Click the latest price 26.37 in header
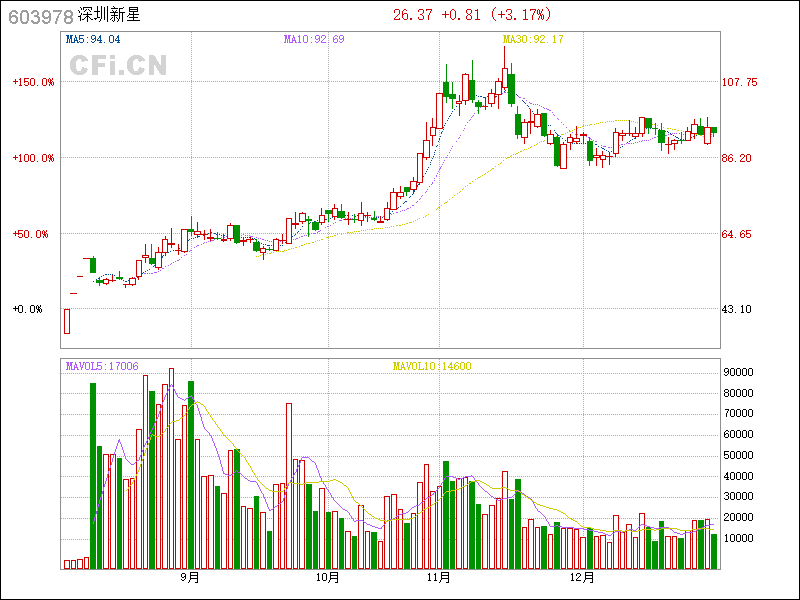800x600 pixels. [413, 15]
